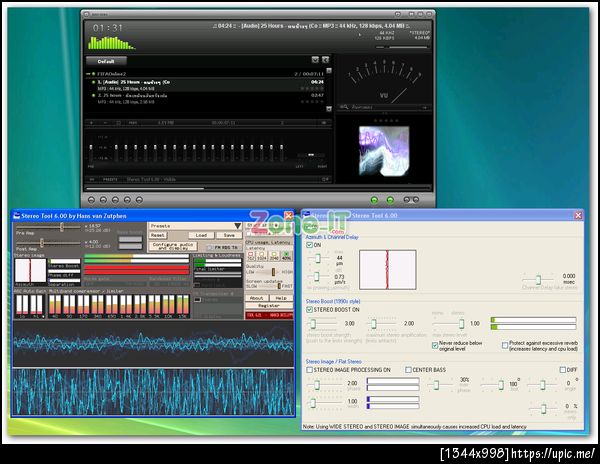Viewport: 600px width, 464px height.
Task: Click the Load preset button
Action: click(201, 235)
